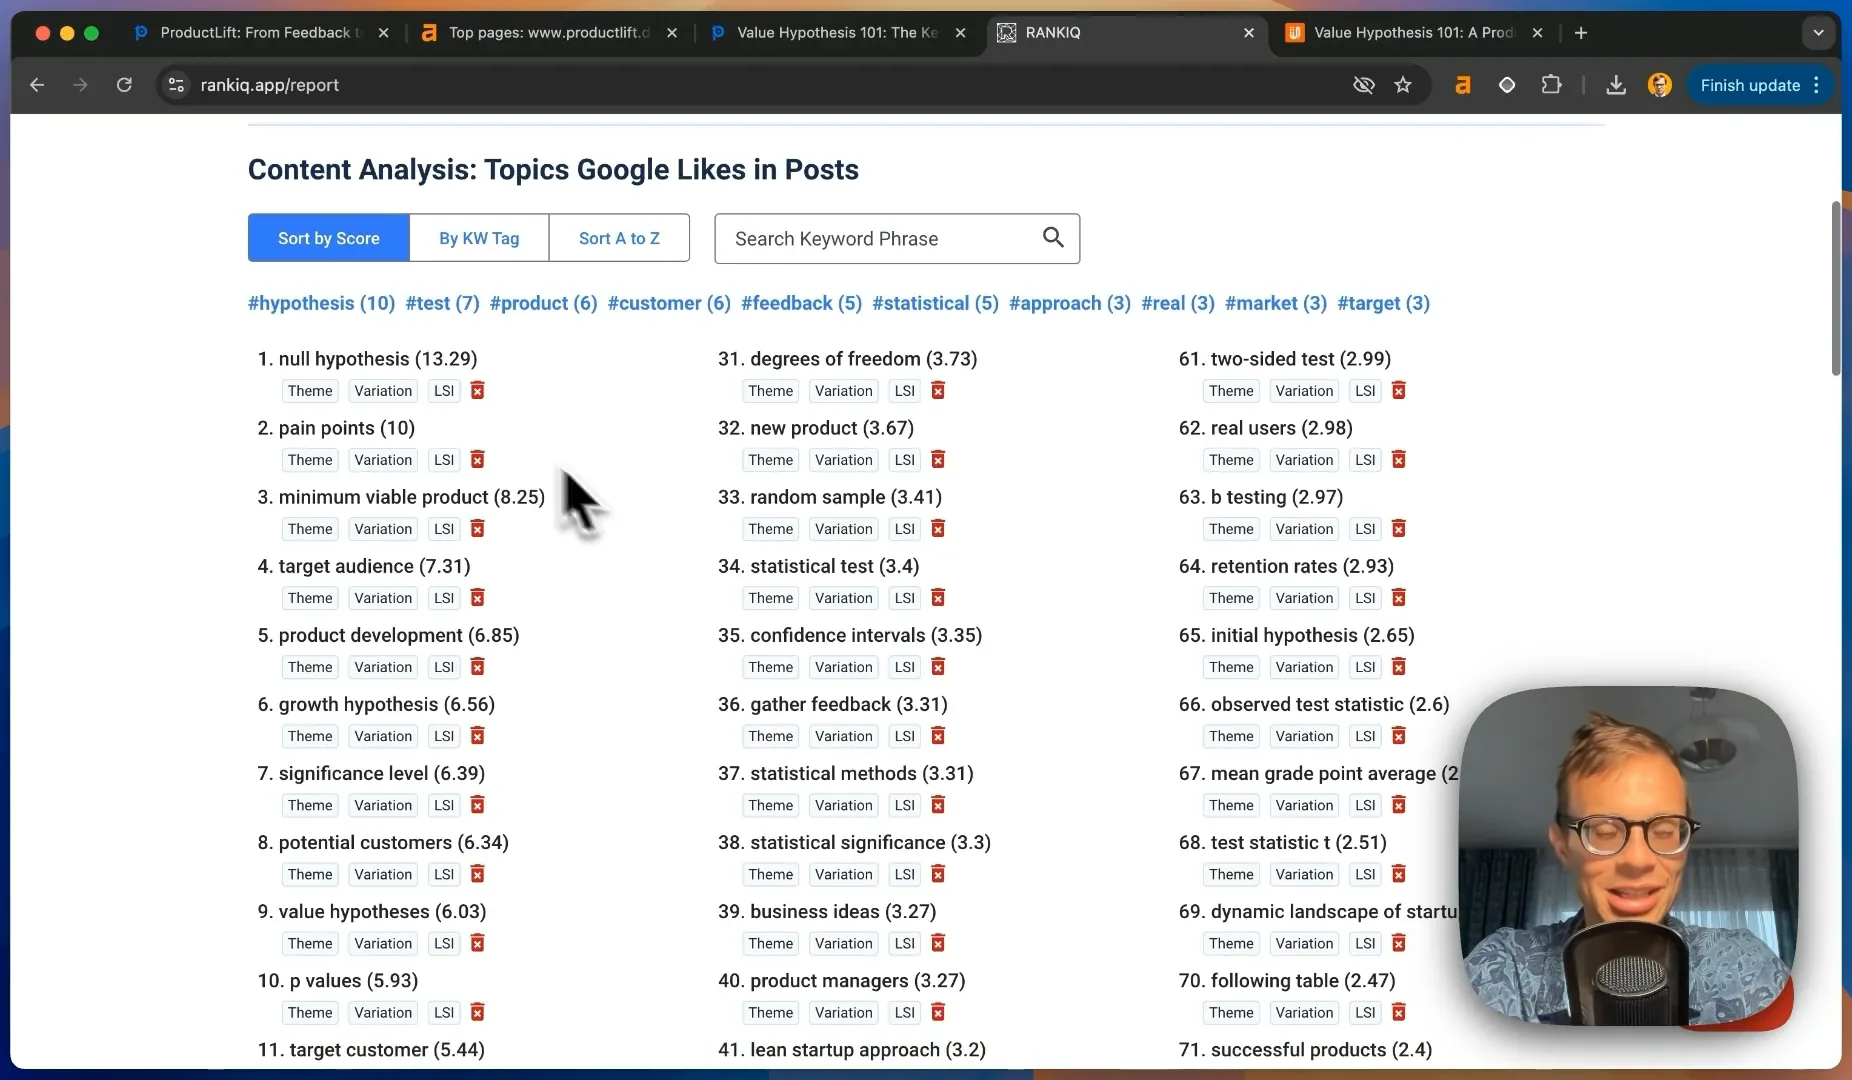1852x1080 pixels.
Task: Expand the tab search dropdown arrow
Action: pyautogui.click(x=1818, y=33)
